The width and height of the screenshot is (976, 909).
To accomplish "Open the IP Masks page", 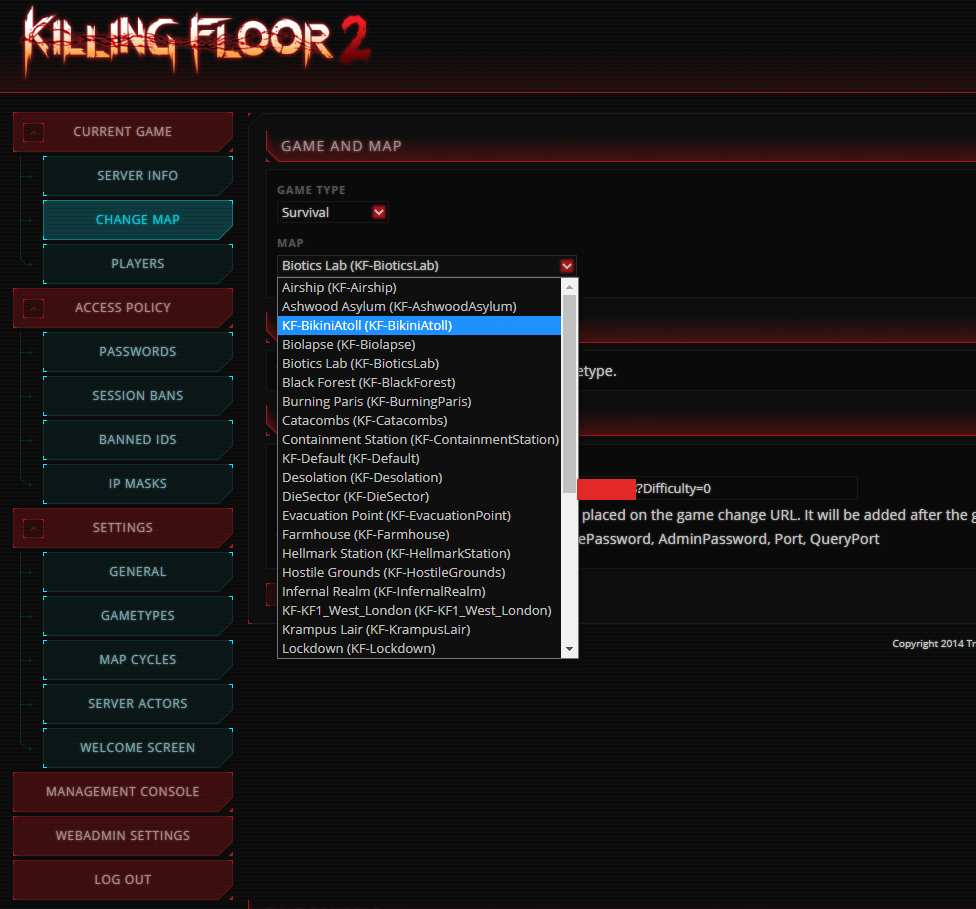I will click(138, 484).
